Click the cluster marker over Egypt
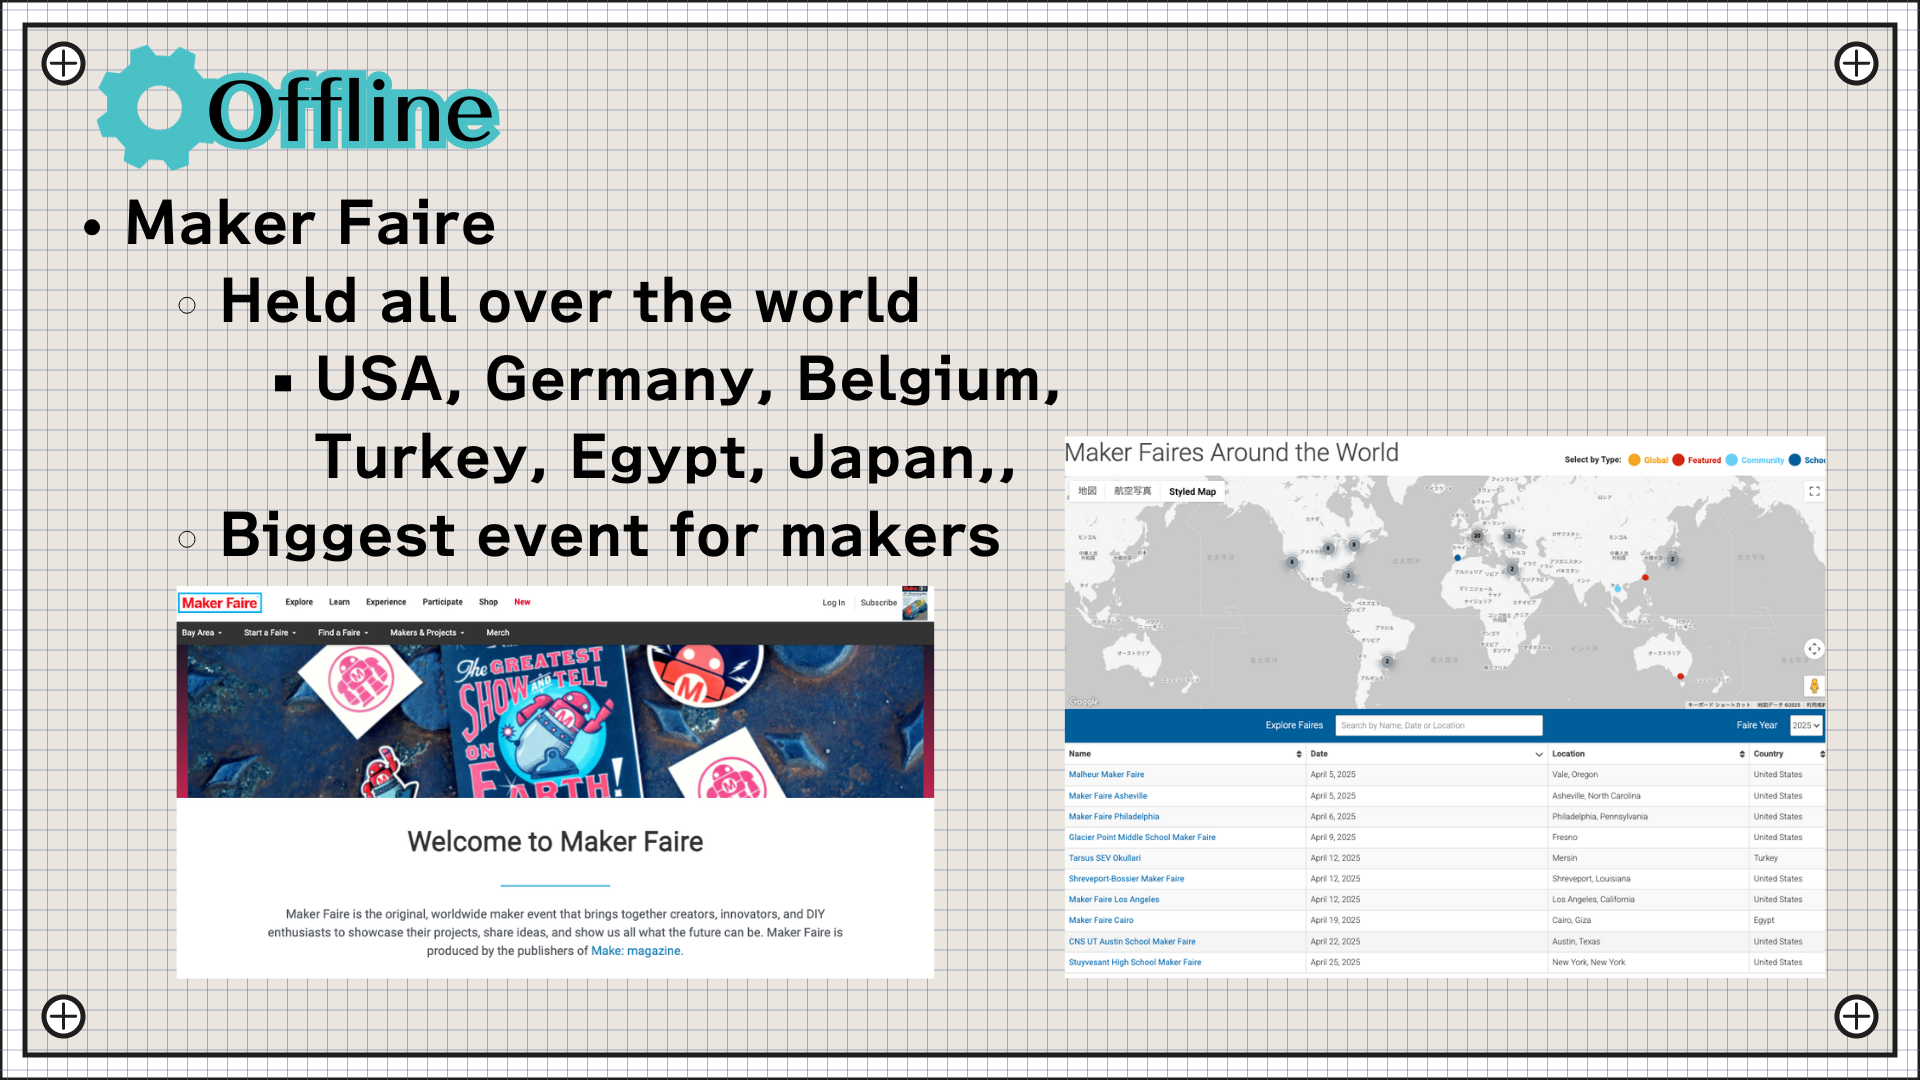 [x=1512, y=569]
